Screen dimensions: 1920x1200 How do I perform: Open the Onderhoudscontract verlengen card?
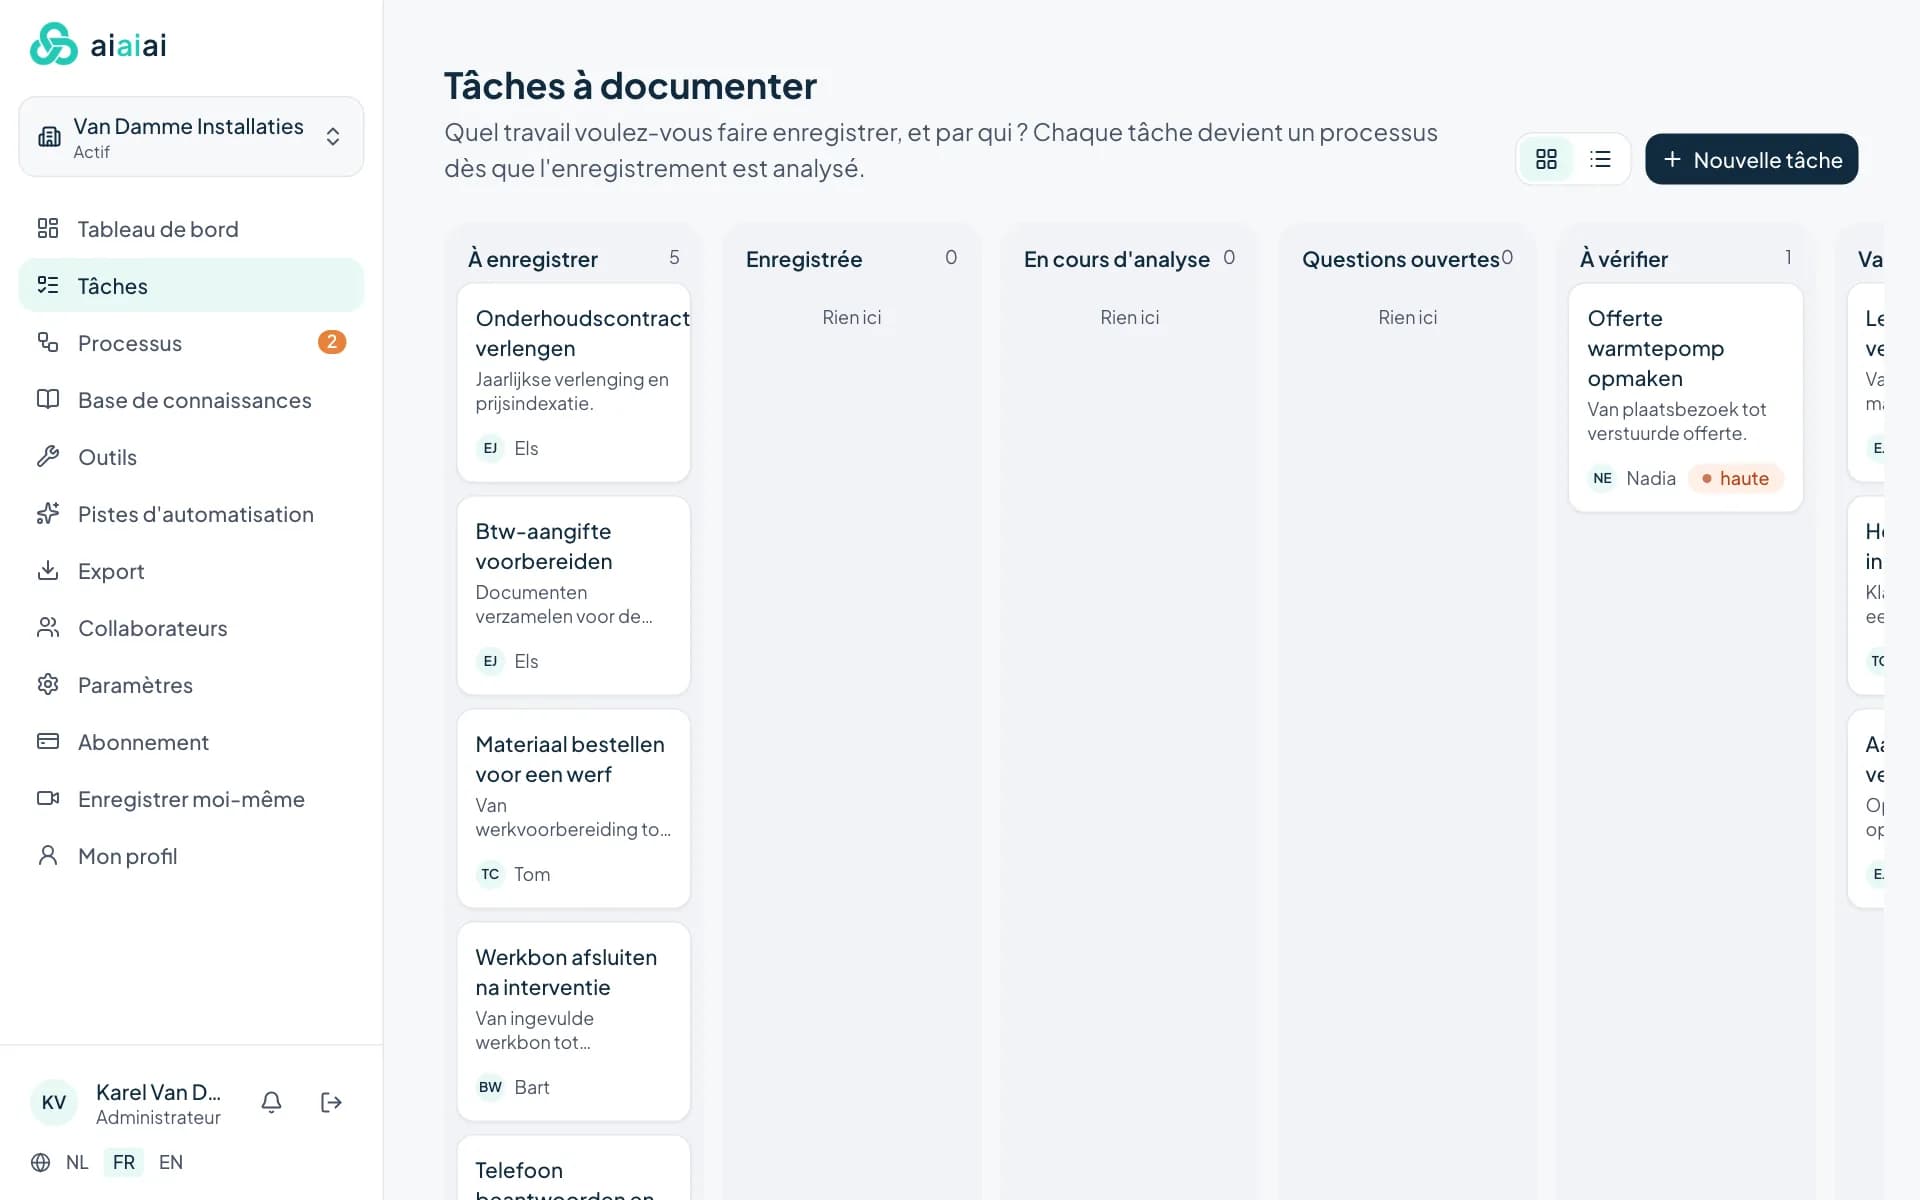pos(573,382)
